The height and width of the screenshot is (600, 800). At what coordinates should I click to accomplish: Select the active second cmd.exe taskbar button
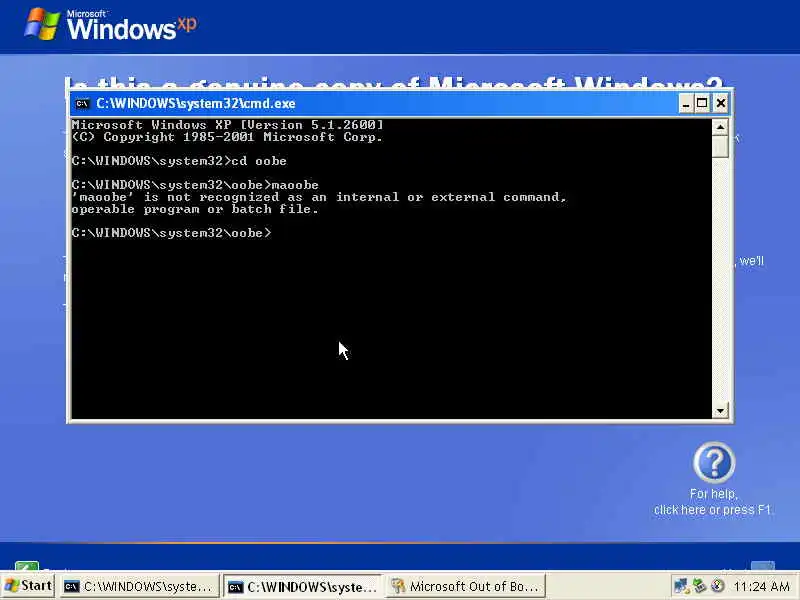click(302, 587)
